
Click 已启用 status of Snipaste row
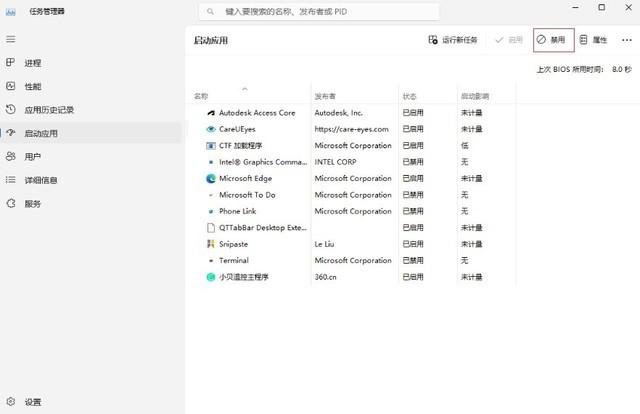[413, 244]
